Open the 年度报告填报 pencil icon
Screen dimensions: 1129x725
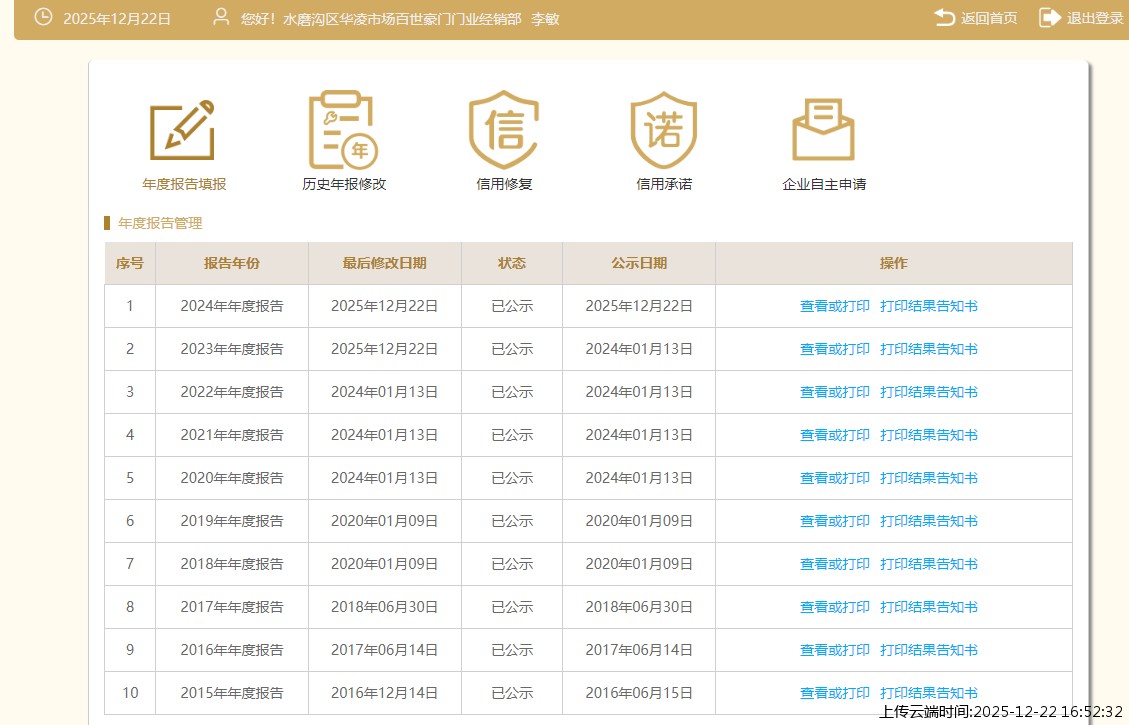click(183, 130)
